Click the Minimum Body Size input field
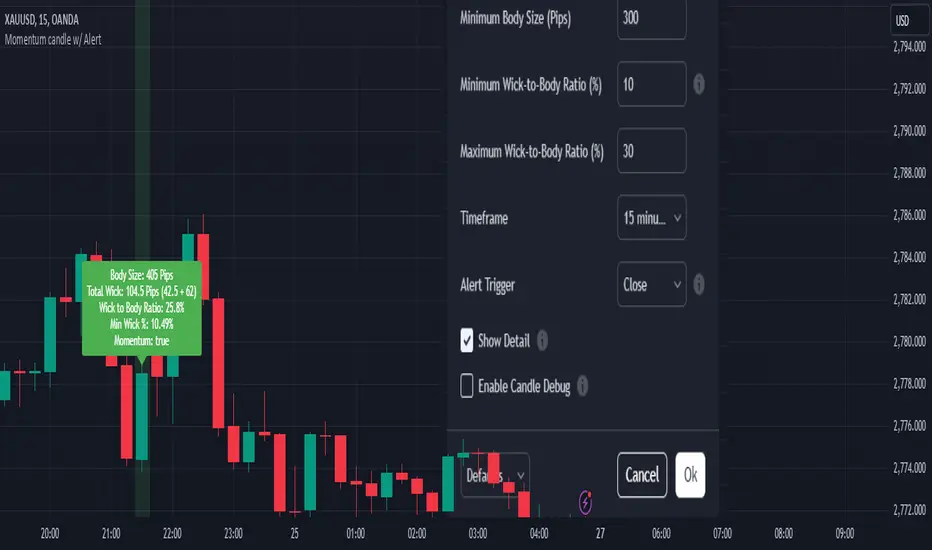The width and height of the screenshot is (932, 550). tap(652, 18)
